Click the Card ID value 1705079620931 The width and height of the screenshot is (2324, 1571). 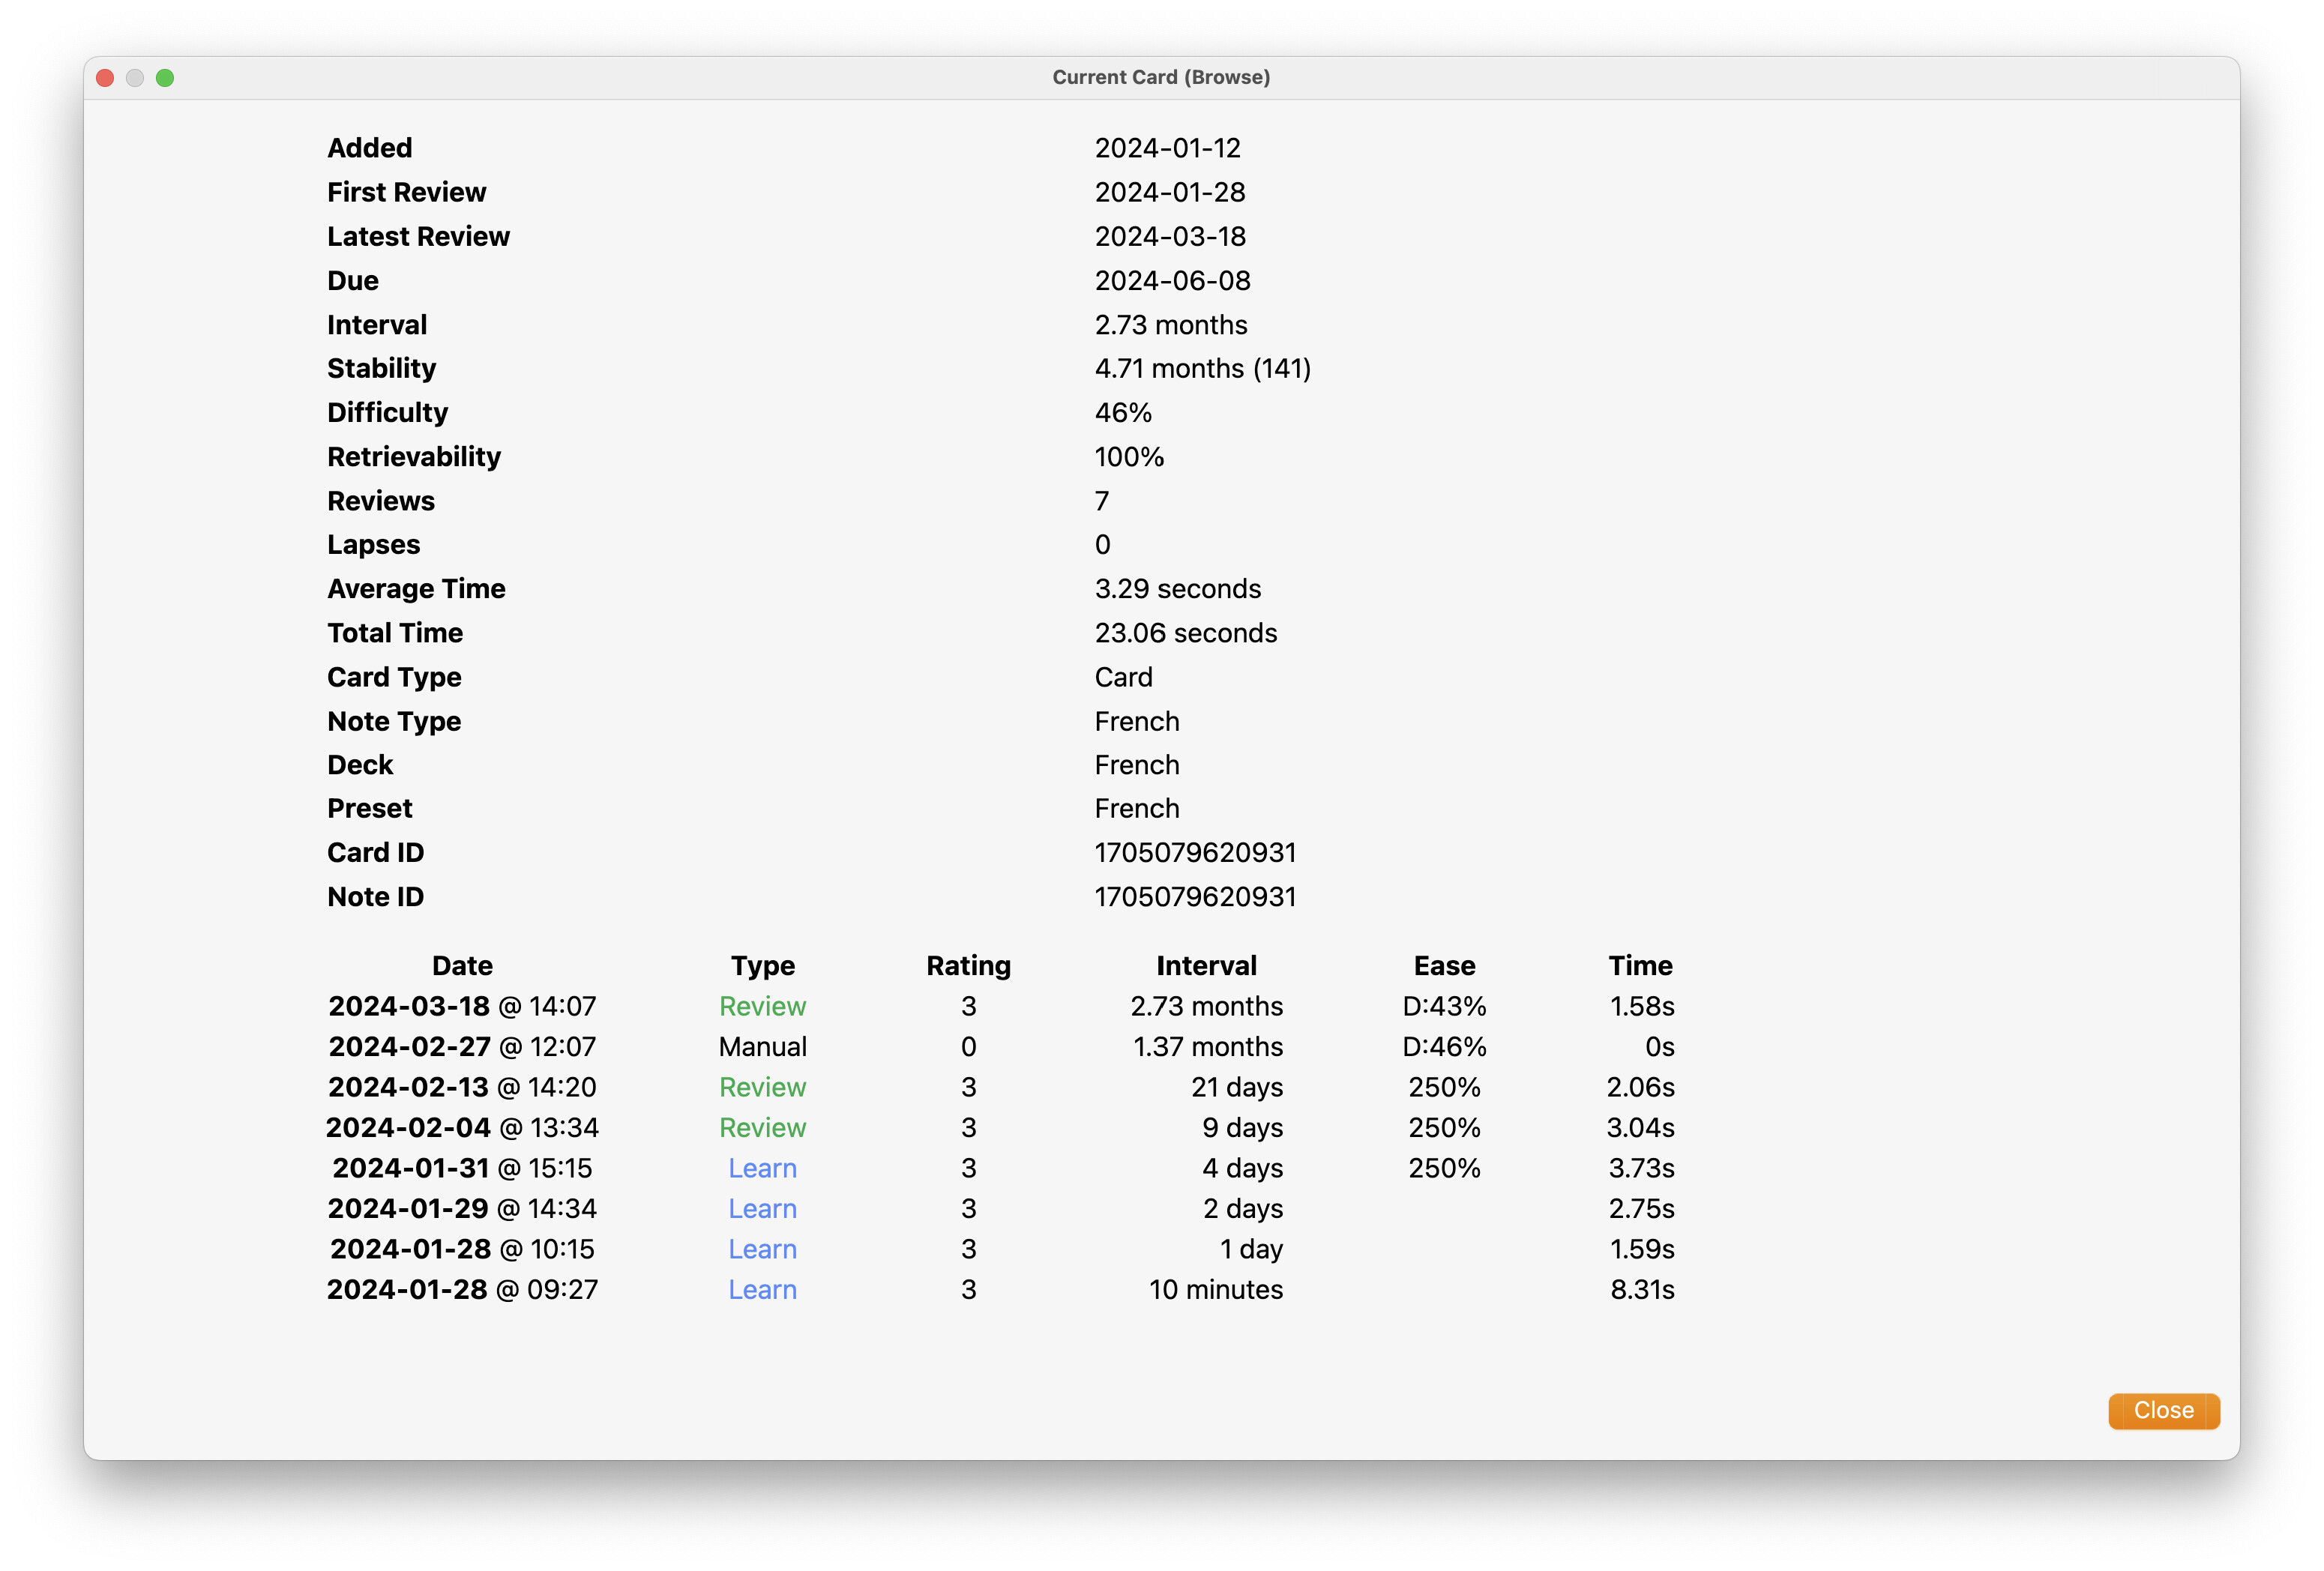click(1195, 852)
